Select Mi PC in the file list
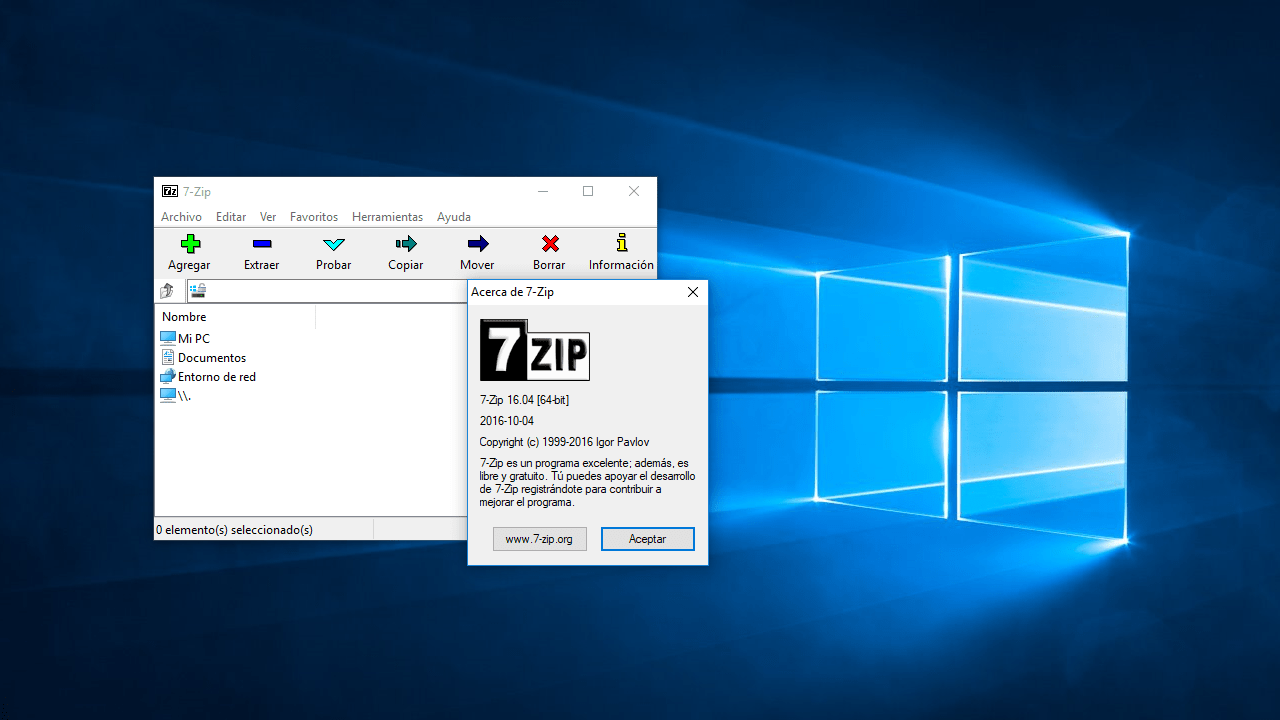The width and height of the screenshot is (1280, 720). [193, 338]
